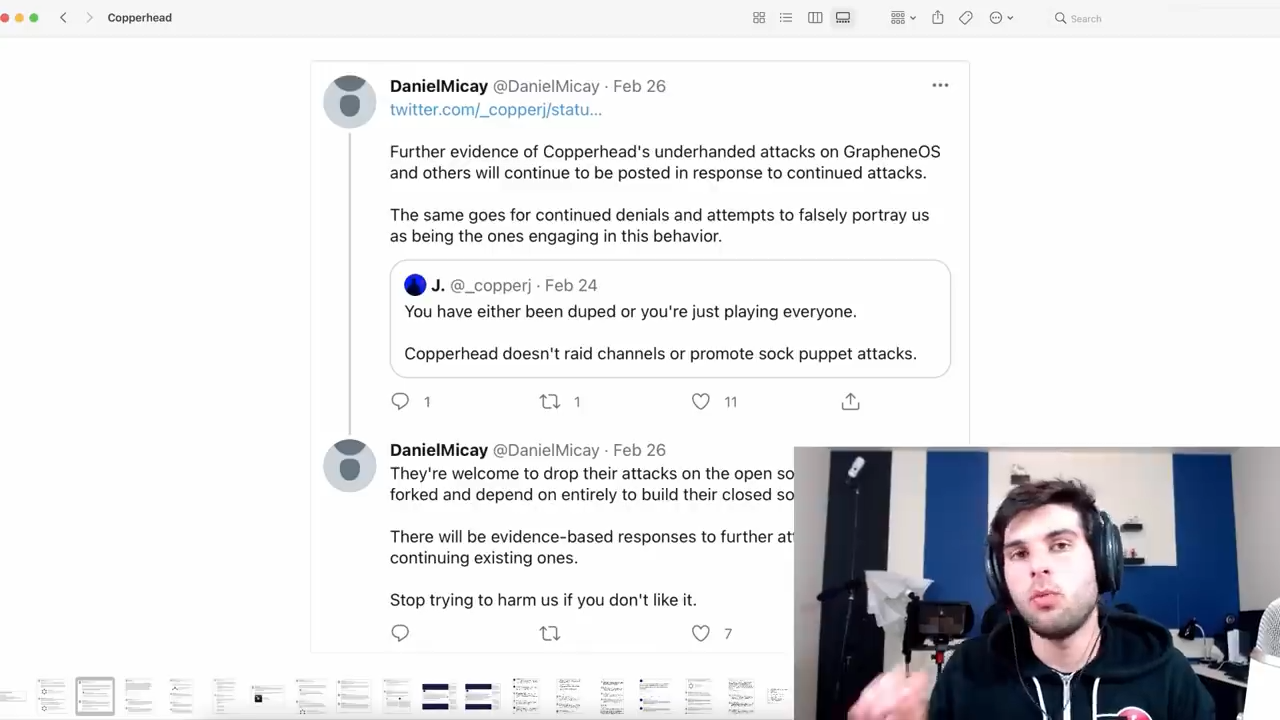Select the gallery view mode
1280x720 pixels.
pos(843,18)
